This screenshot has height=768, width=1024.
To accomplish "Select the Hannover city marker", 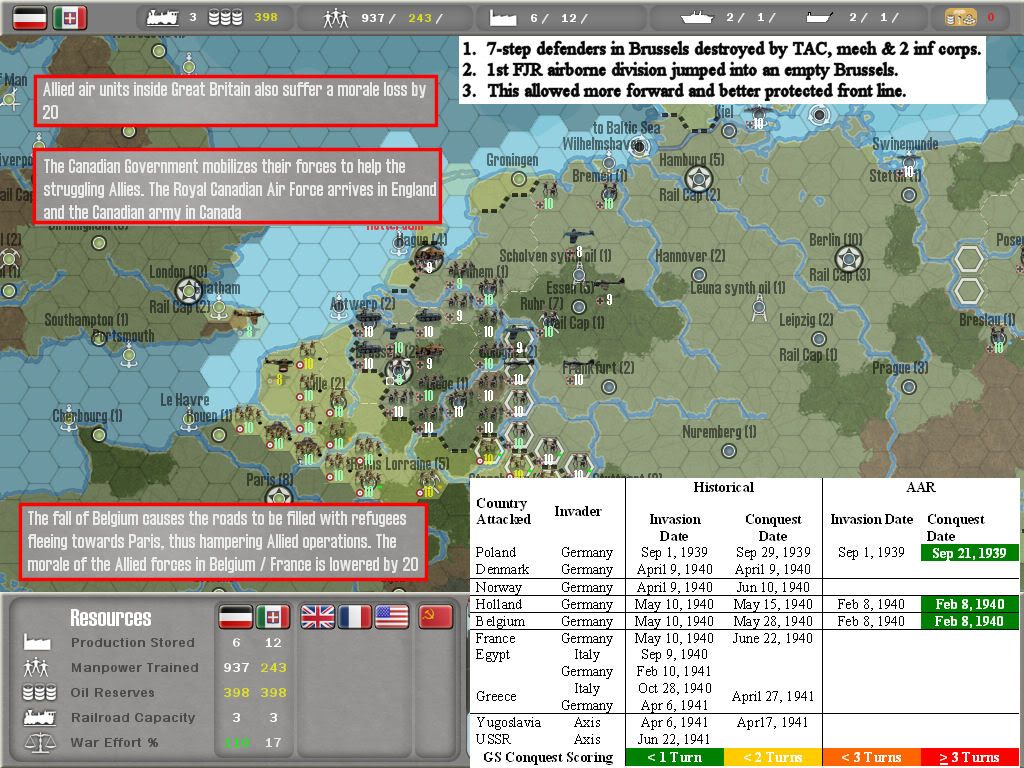I will pyautogui.click(x=699, y=275).
